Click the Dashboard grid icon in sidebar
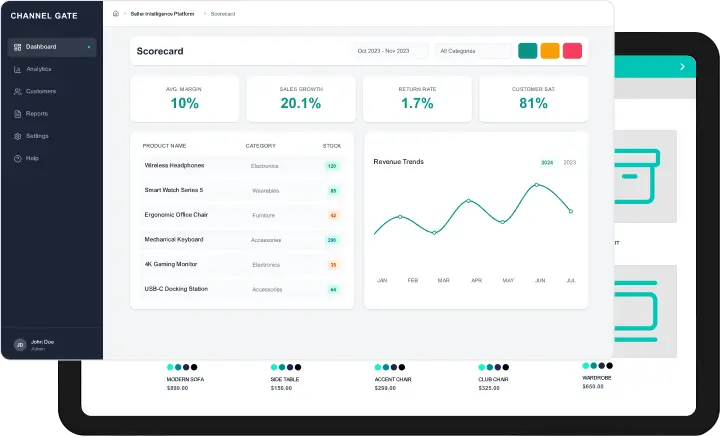 (x=17, y=47)
